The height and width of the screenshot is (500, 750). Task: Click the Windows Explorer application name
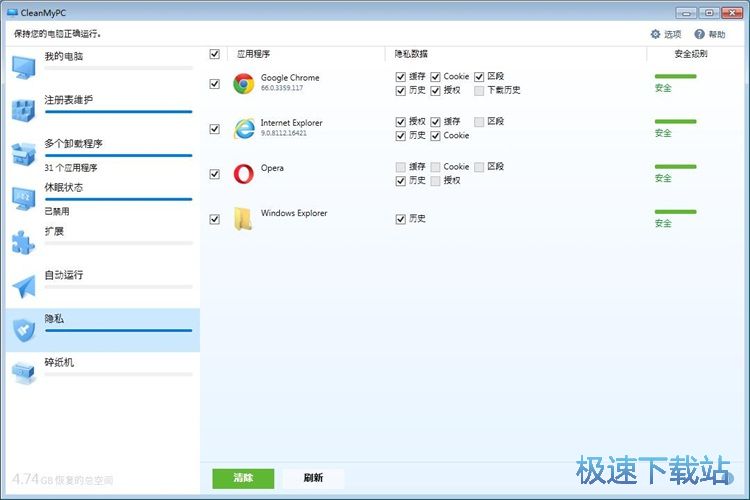pyautogui.click(x=294, y=213)
